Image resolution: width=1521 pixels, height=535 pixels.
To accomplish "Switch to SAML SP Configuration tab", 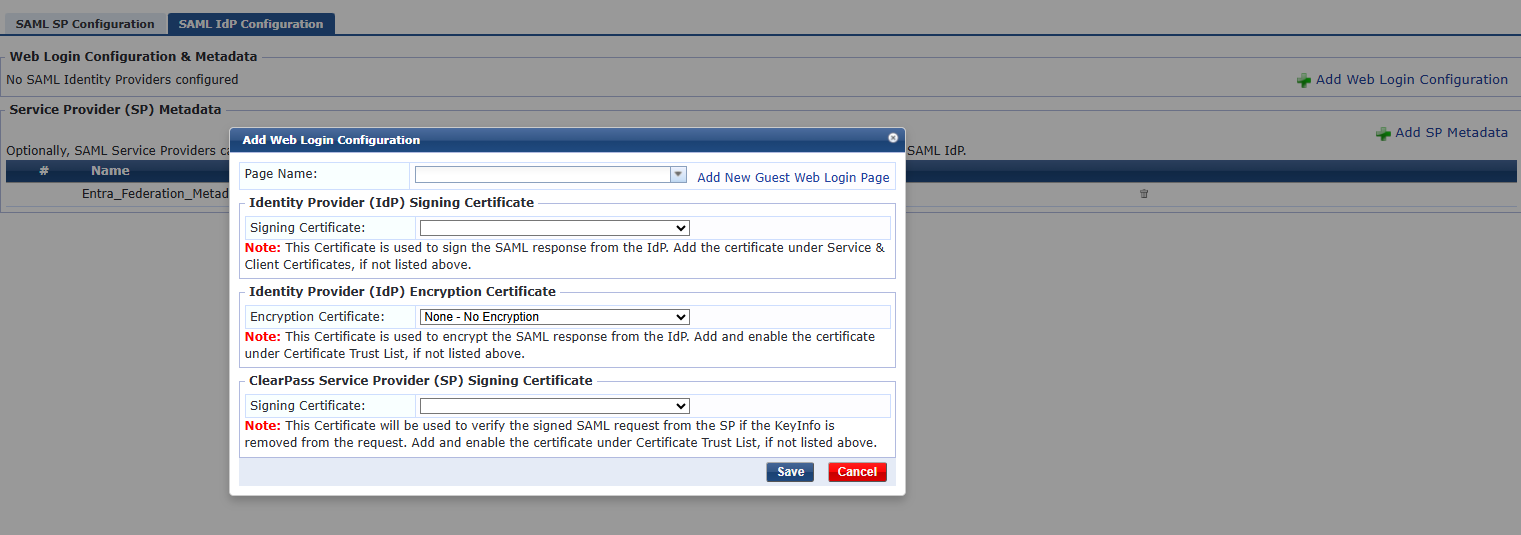I will (85, 24).
